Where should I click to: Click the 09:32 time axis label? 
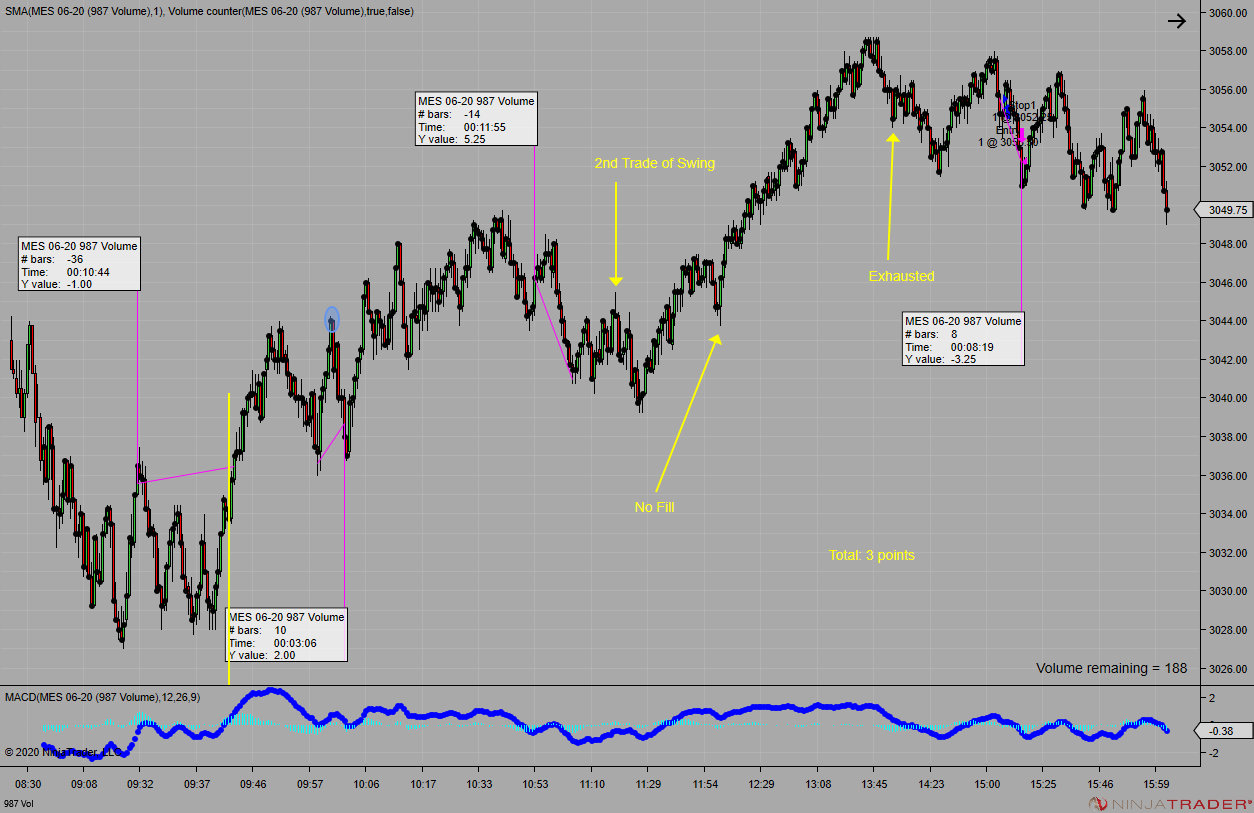tap(140, 784)
